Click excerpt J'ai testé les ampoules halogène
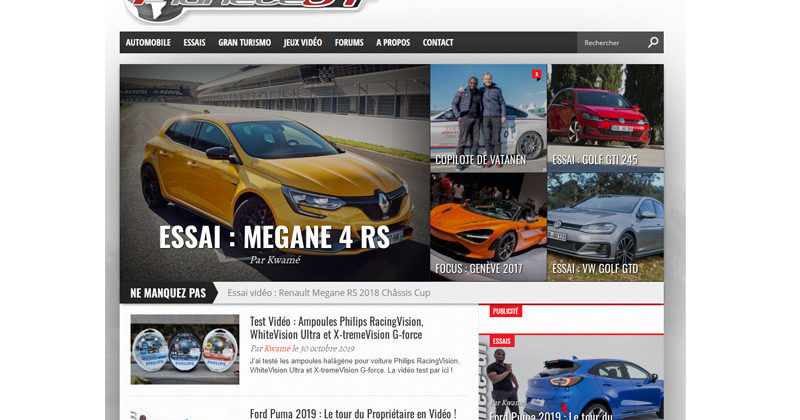This screenshot has width=800, height=420. pos(354,365)
